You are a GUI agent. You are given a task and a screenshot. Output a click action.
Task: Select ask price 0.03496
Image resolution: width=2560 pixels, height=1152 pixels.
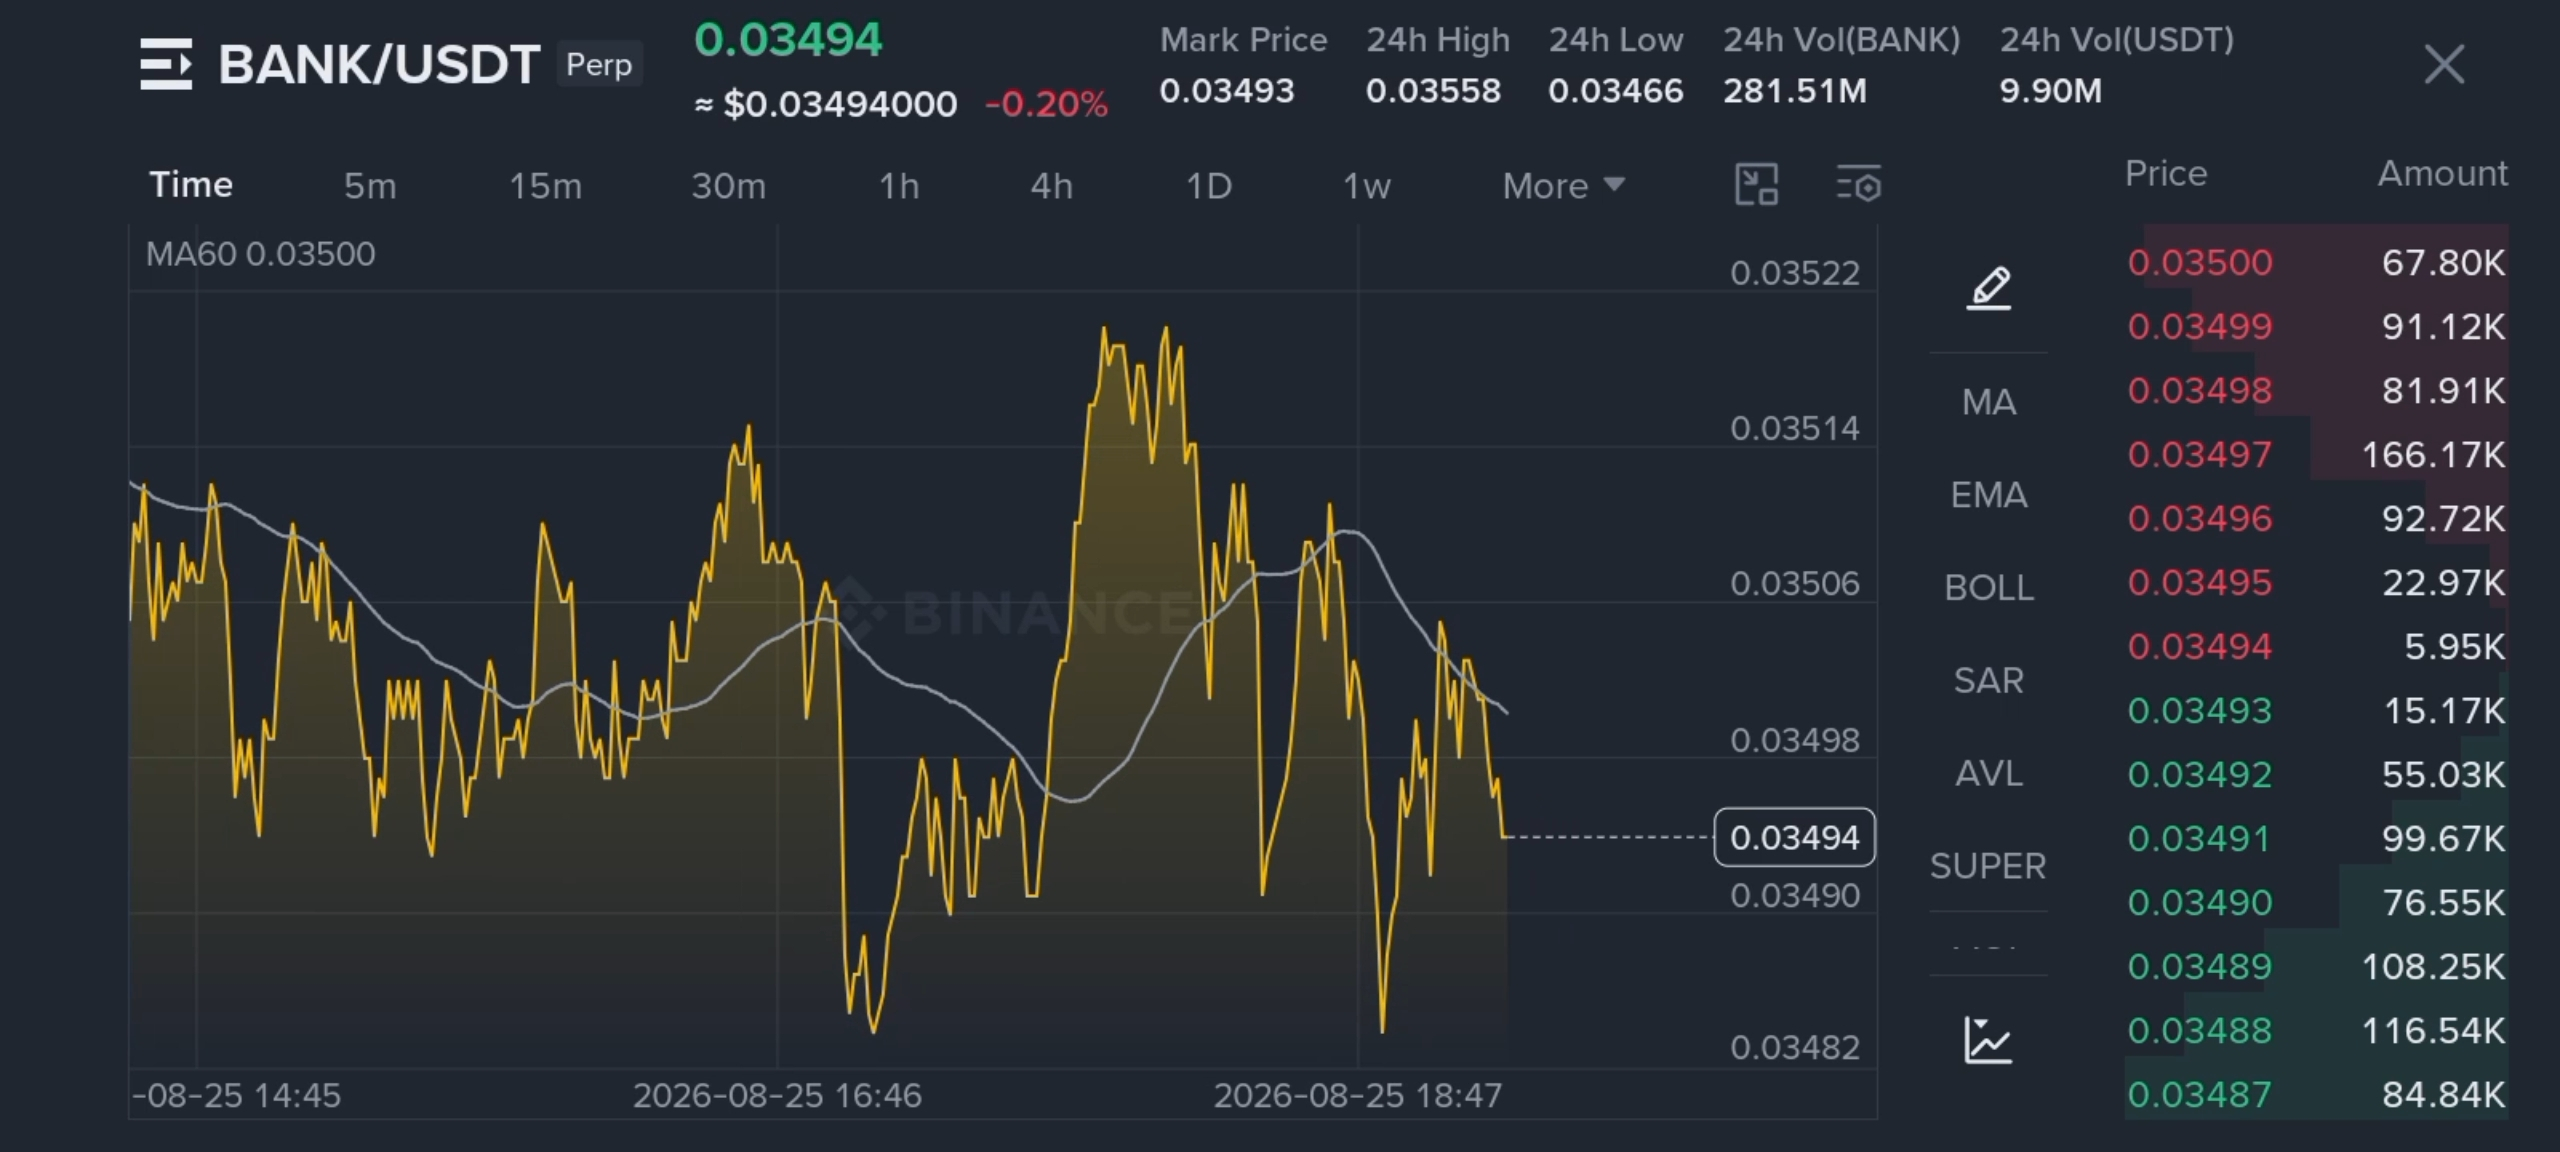coord(2200,519)
